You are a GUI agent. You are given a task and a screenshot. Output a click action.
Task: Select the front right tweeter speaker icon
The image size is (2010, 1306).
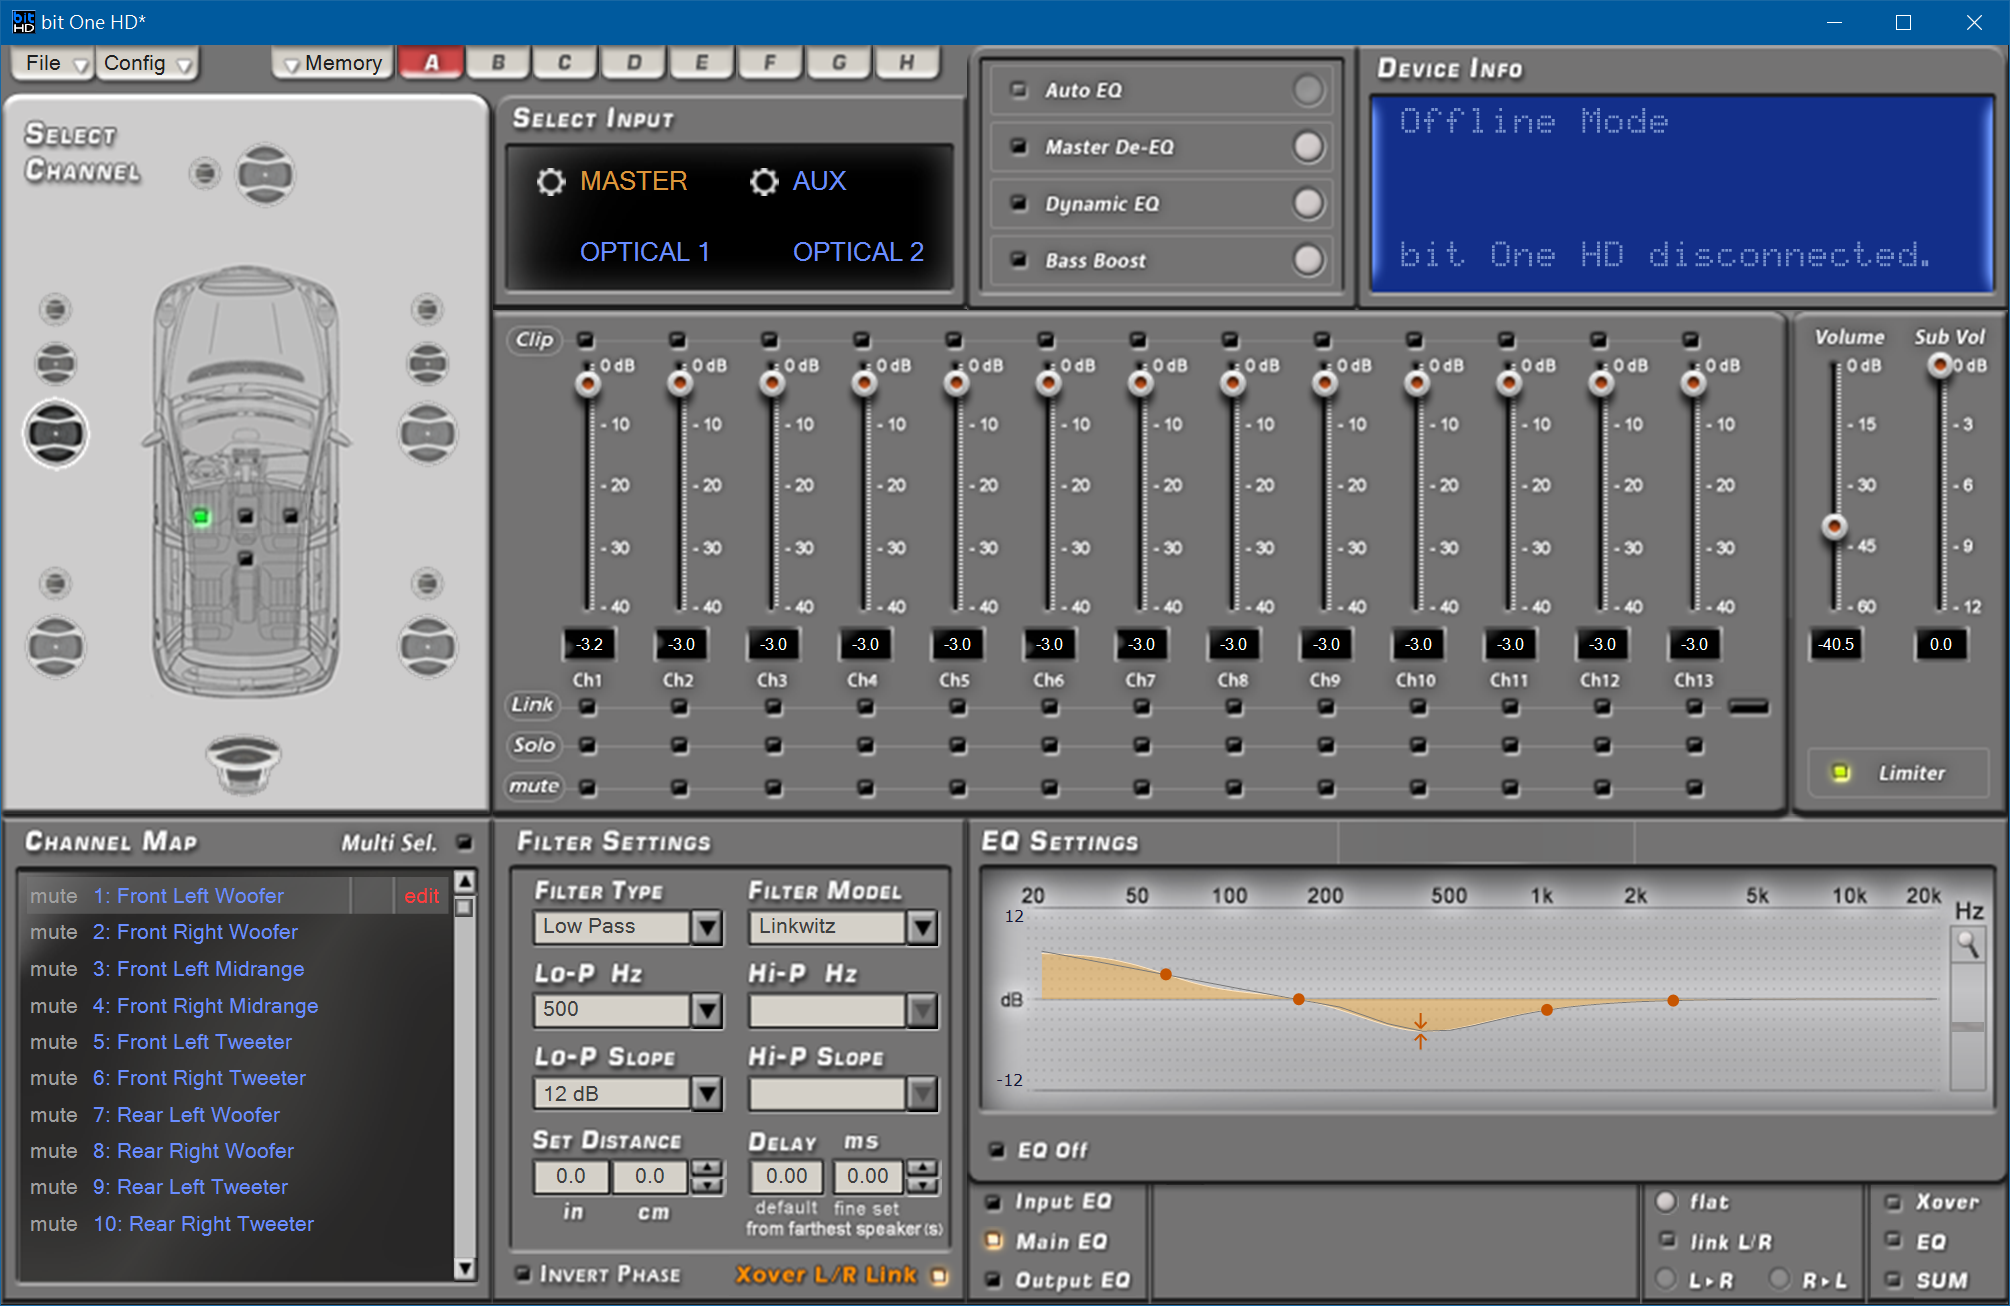pyautogui.click(x=427, y=310)
